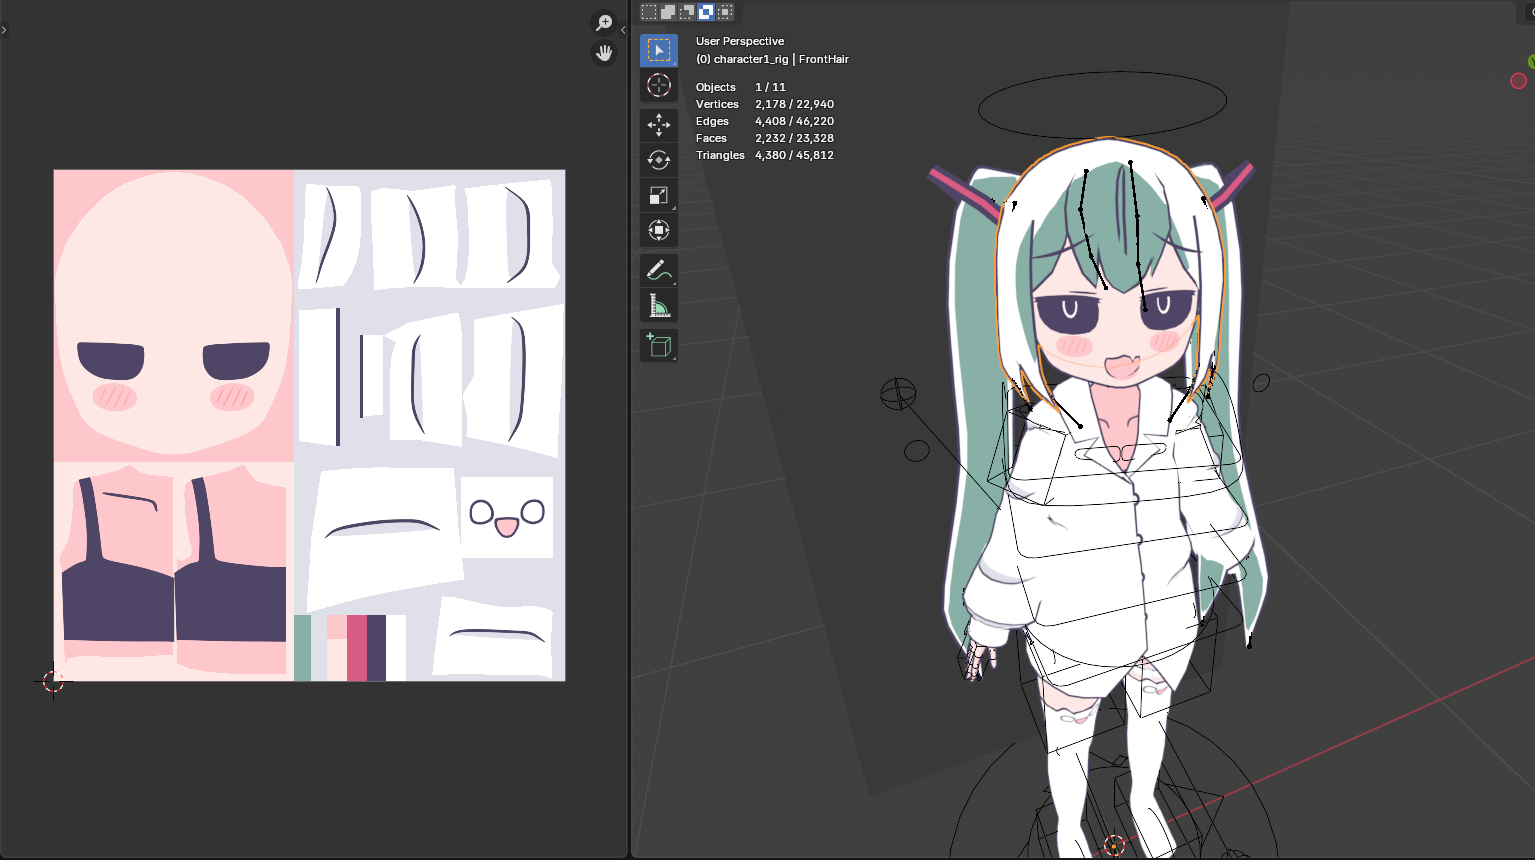The height and width of the screenshot is (860, 1535).
Task: Click the 3D cursor at the character's feet
Action: [1114, 845]
